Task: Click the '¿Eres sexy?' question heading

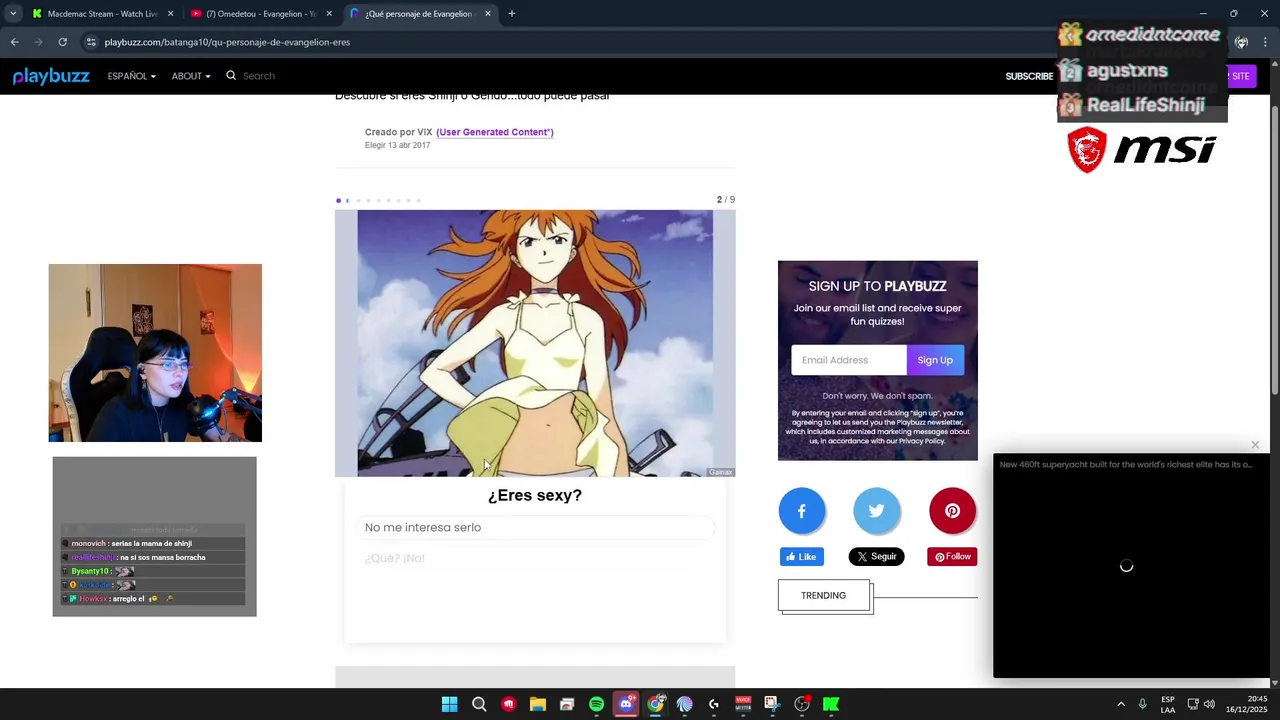Action: pyautogui.click(x=535, y=495)
